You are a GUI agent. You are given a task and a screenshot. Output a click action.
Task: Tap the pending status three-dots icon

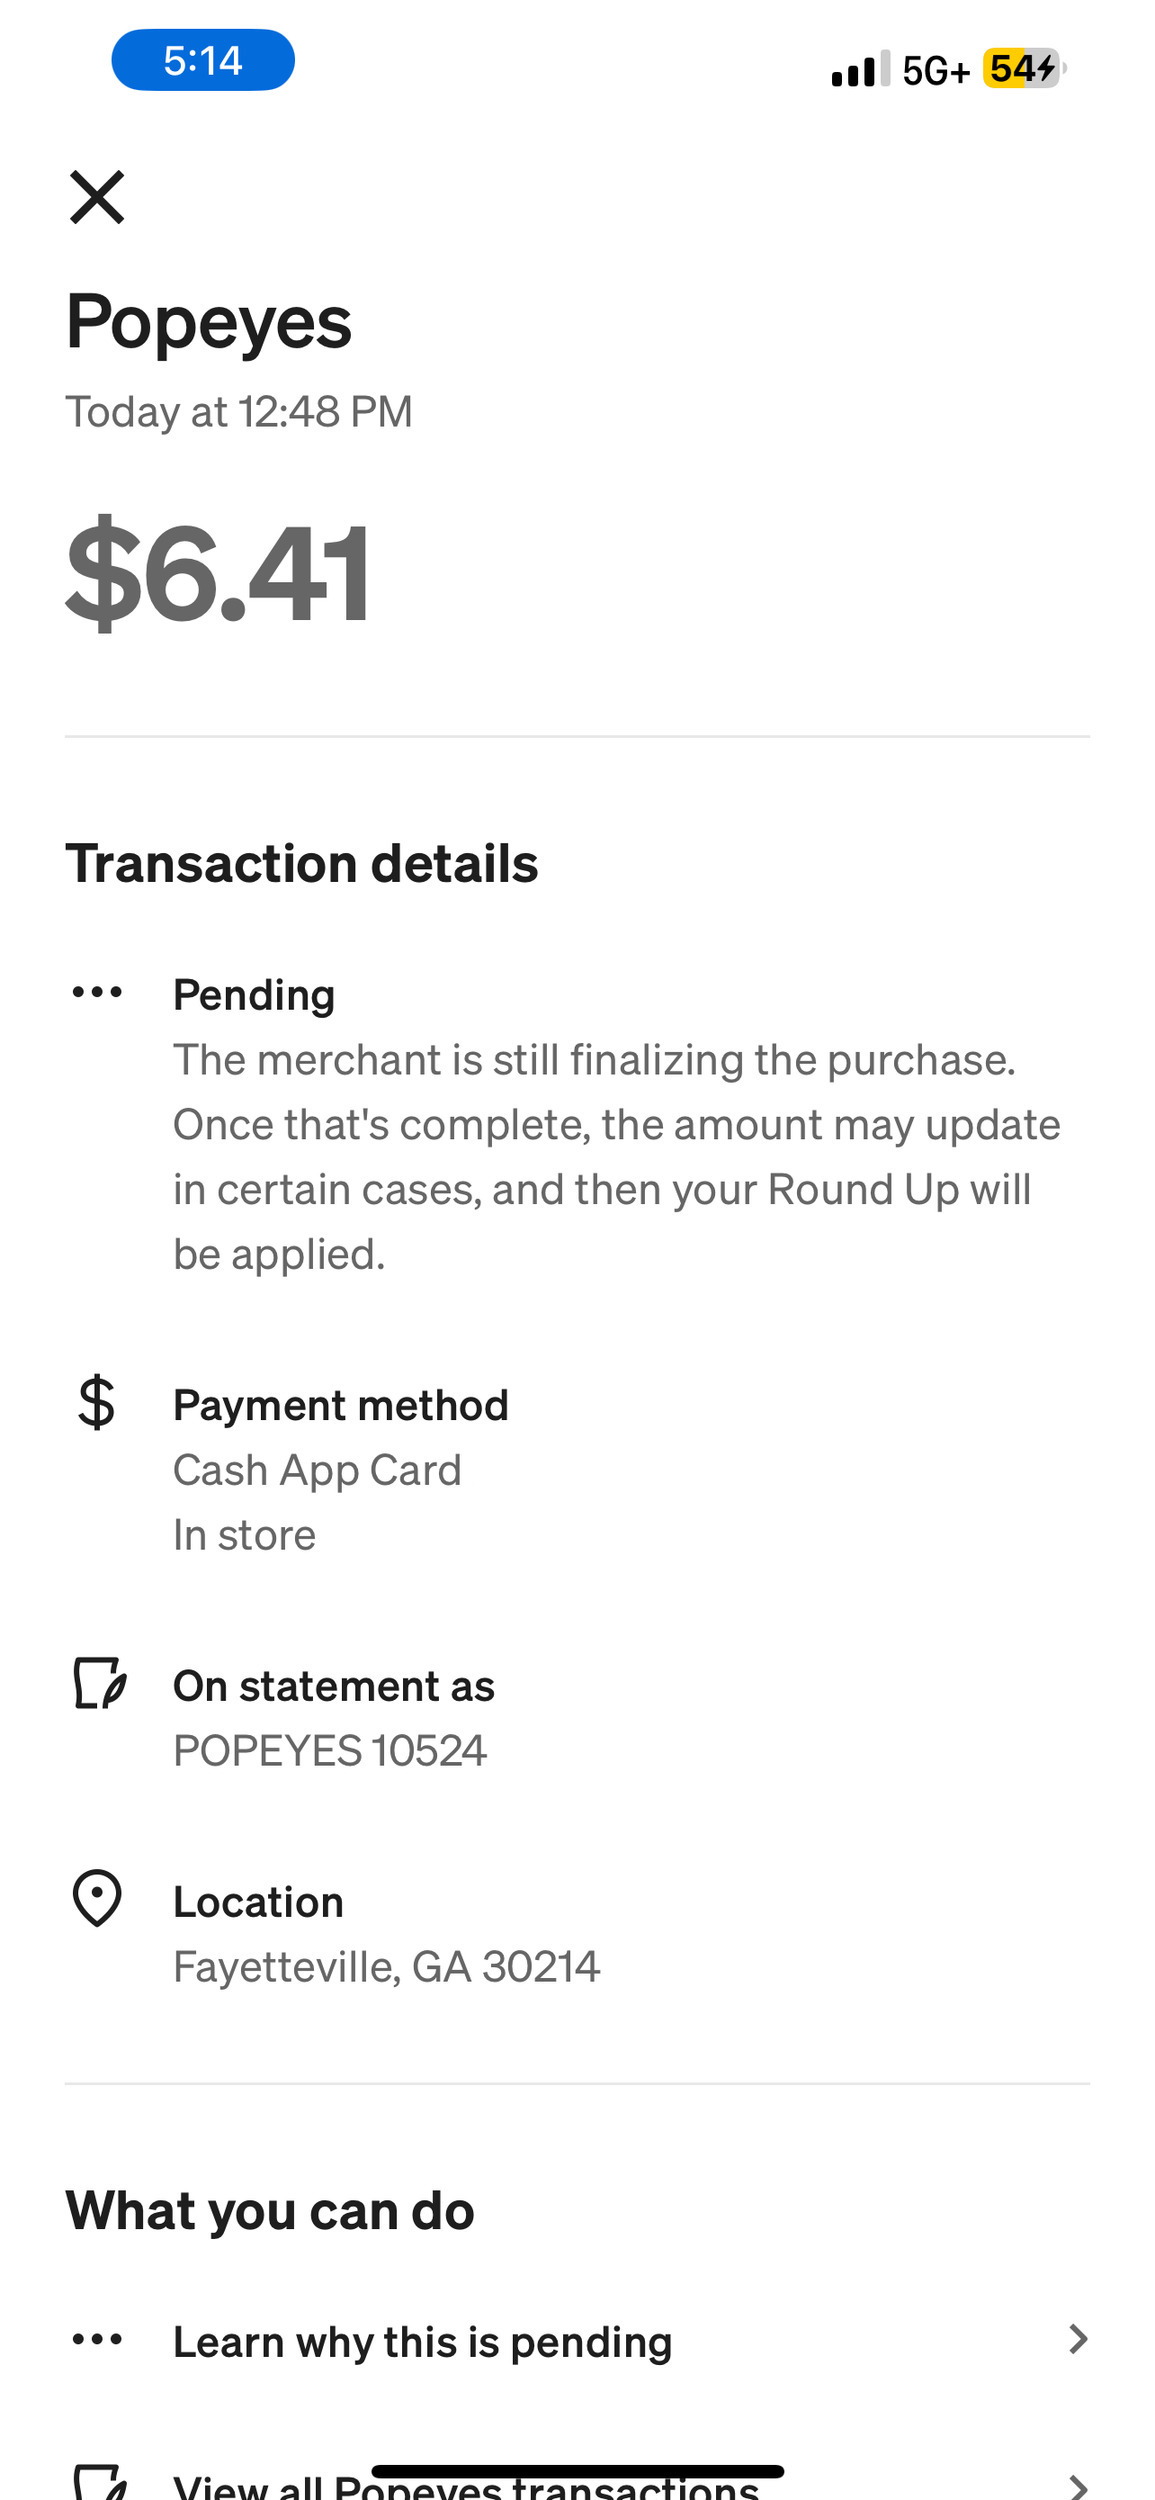(97, 993)
